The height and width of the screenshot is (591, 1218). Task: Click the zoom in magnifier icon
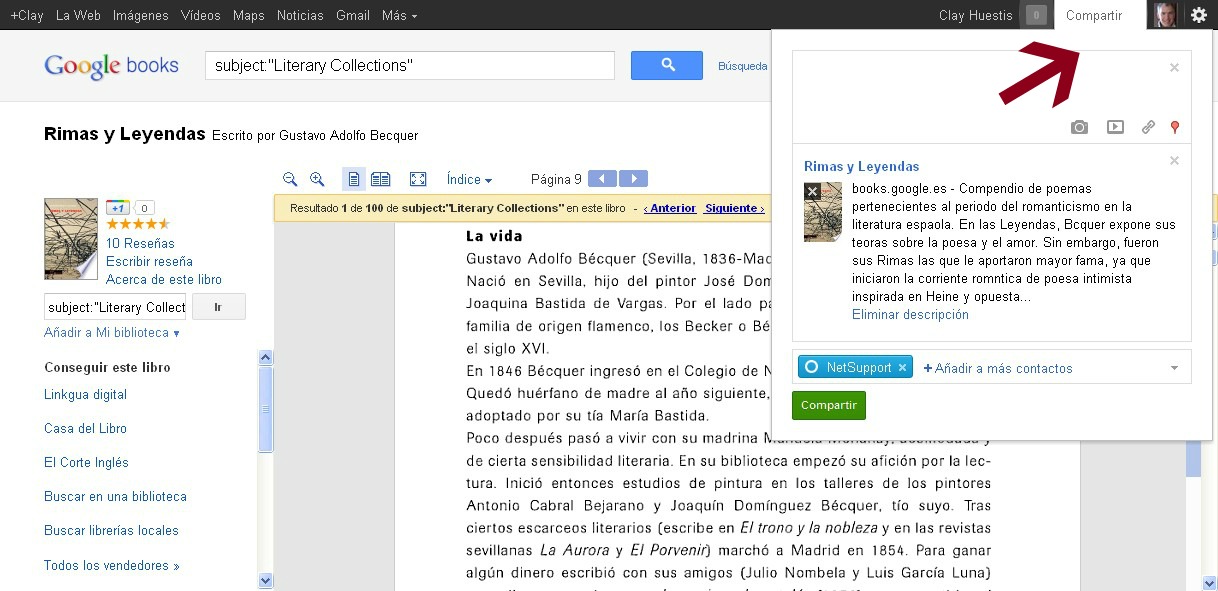(x=317, y=179)
